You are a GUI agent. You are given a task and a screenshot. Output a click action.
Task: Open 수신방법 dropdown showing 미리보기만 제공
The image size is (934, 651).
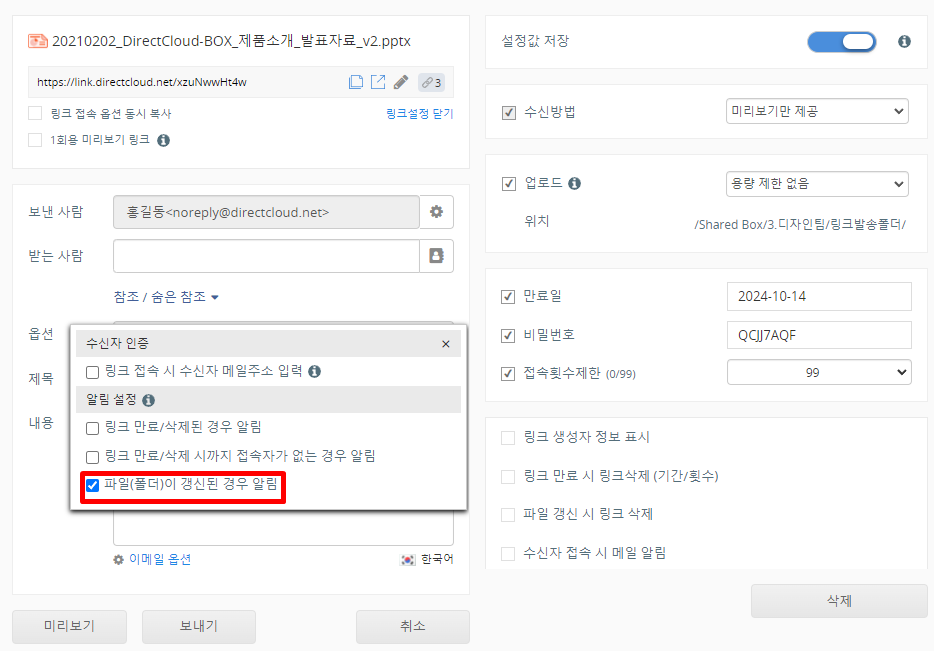(817, 111)
